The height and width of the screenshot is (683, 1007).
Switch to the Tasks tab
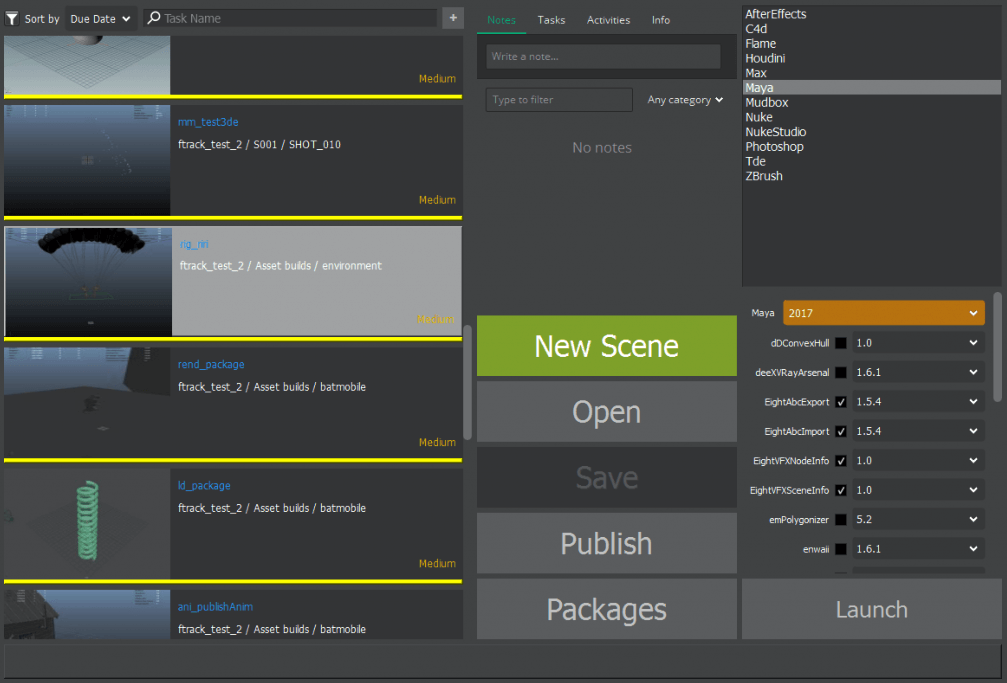pos(551,20)
